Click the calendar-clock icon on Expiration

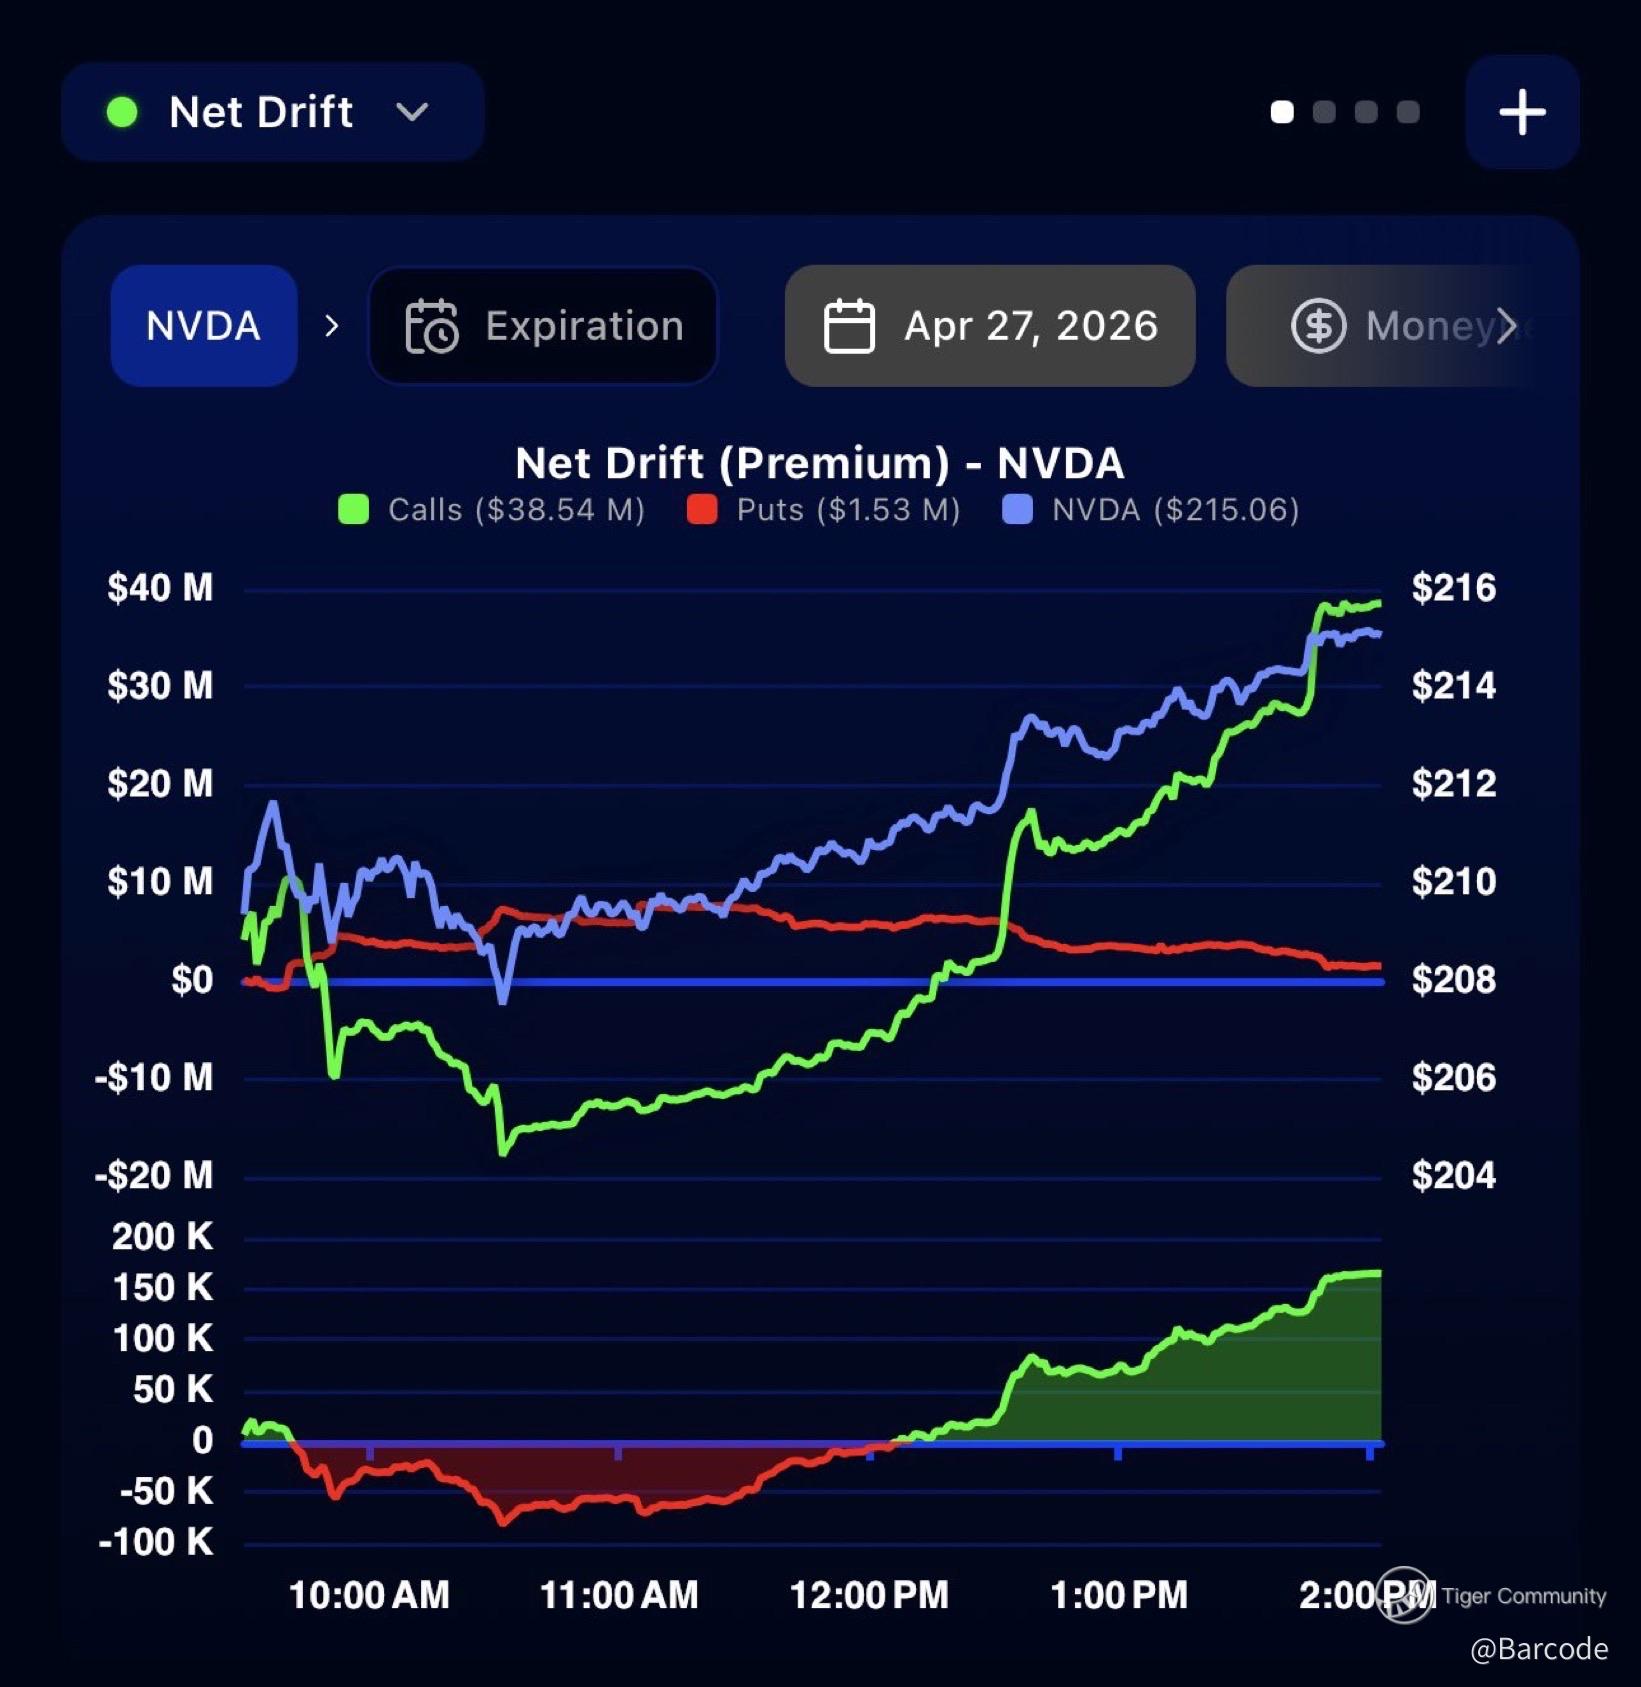[x=431, y=326]
